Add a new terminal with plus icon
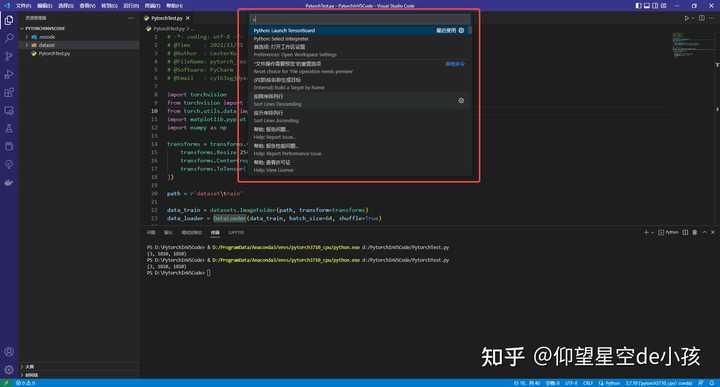 (x=646, y=233)
